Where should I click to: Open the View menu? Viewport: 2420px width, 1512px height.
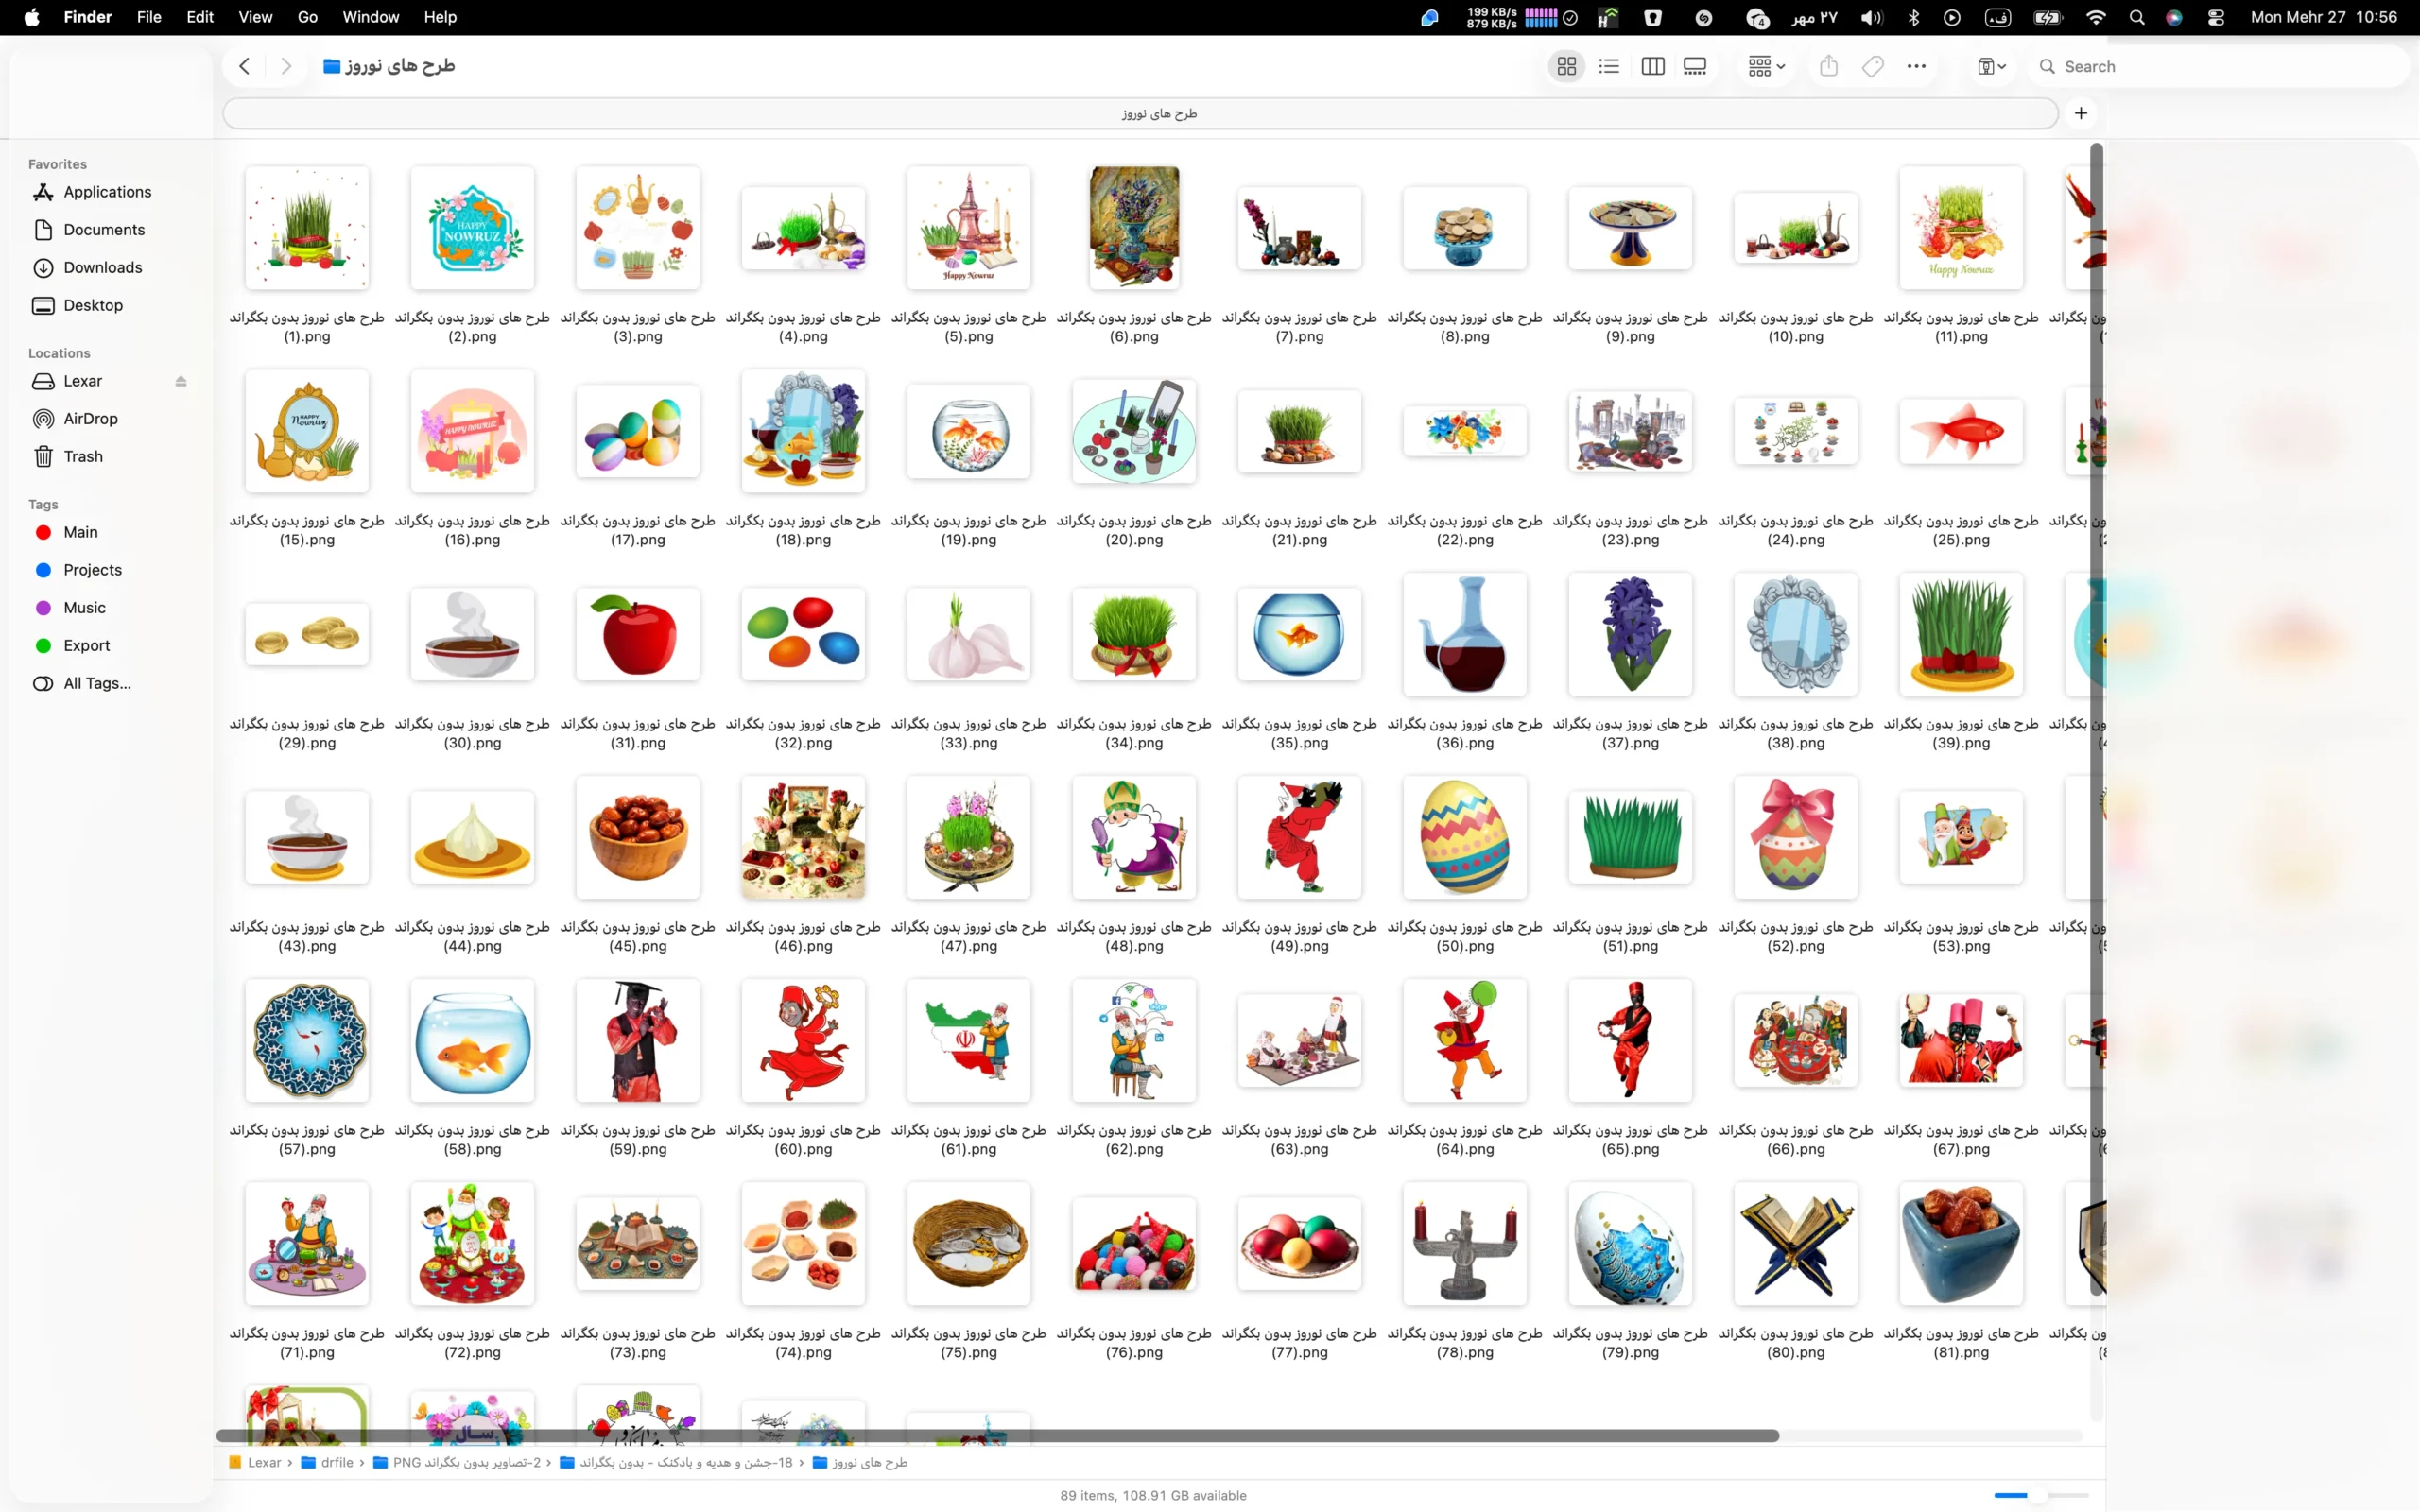[255, 17]
